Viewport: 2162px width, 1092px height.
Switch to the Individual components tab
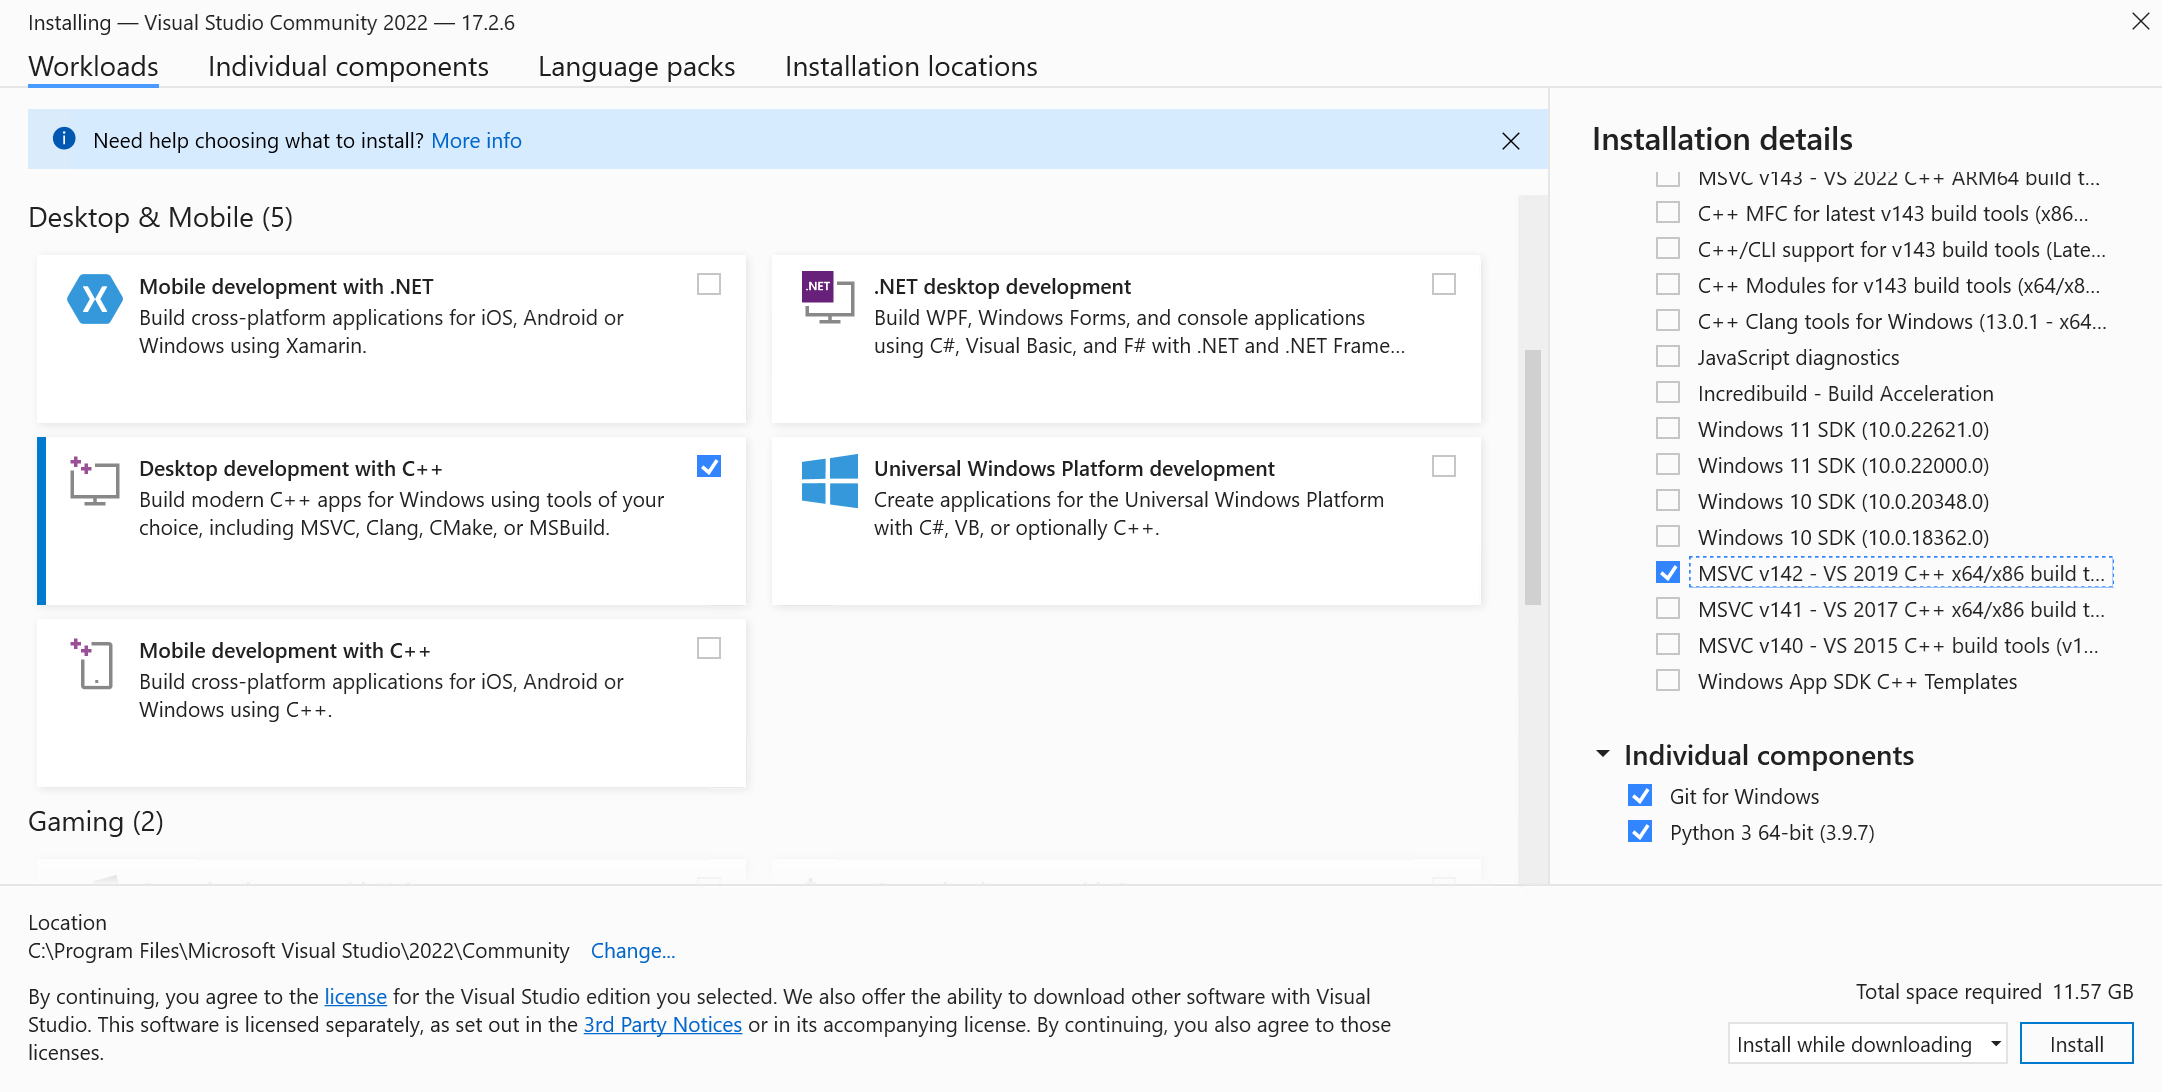(348, 66)
